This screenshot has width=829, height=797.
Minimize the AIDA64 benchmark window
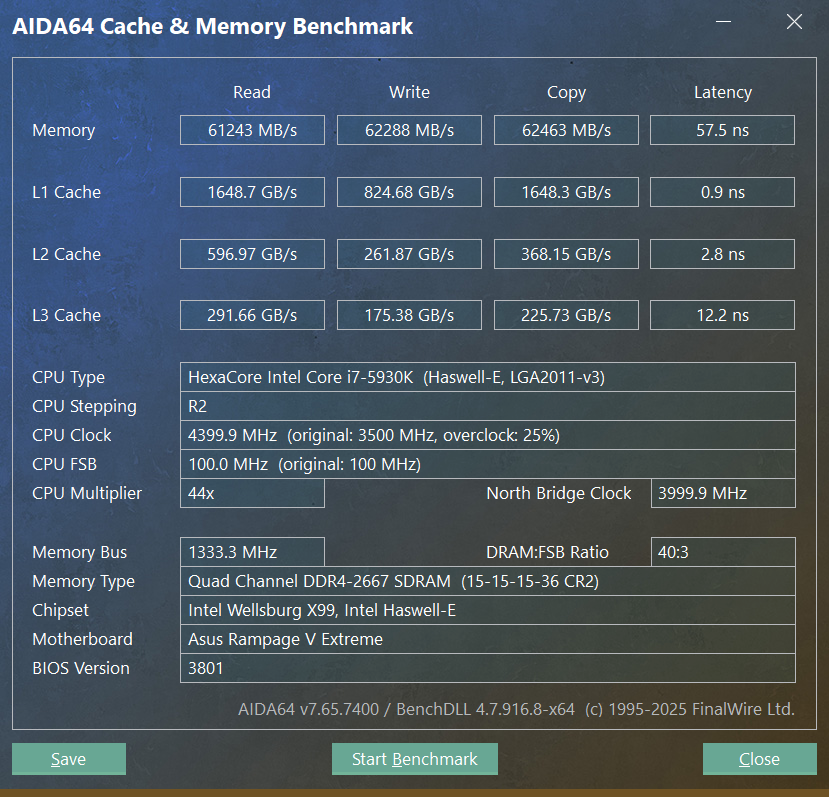[x=723, y=22]
